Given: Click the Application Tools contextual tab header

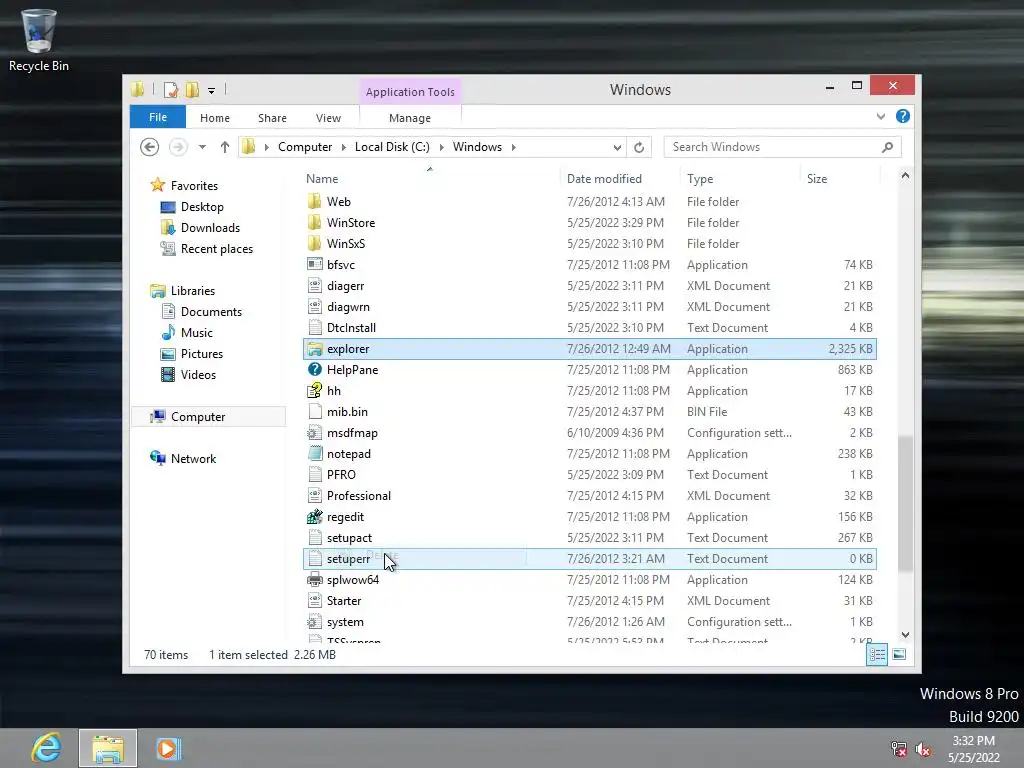Looking at the screenshot, I should pyautogui.click(x=410, y=92).
